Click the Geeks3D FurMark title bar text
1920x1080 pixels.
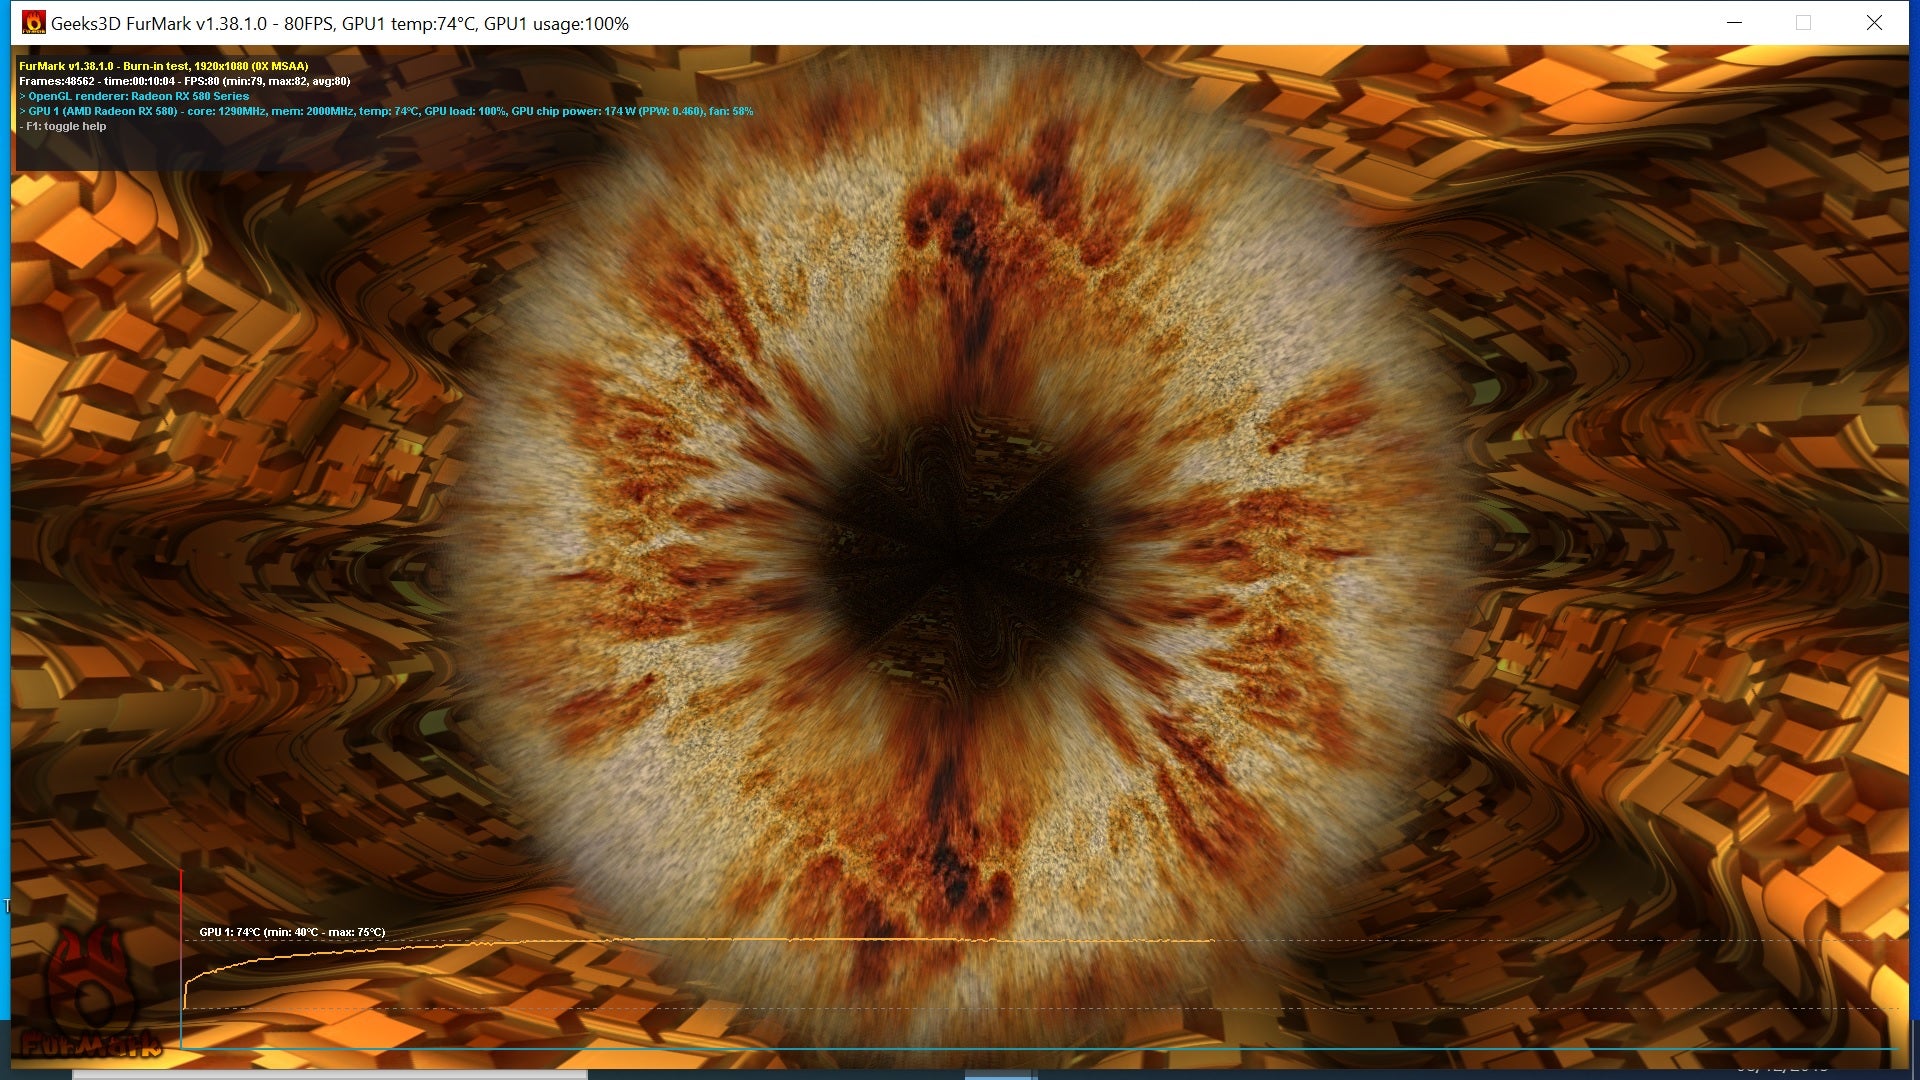click(x=340, y=23)
